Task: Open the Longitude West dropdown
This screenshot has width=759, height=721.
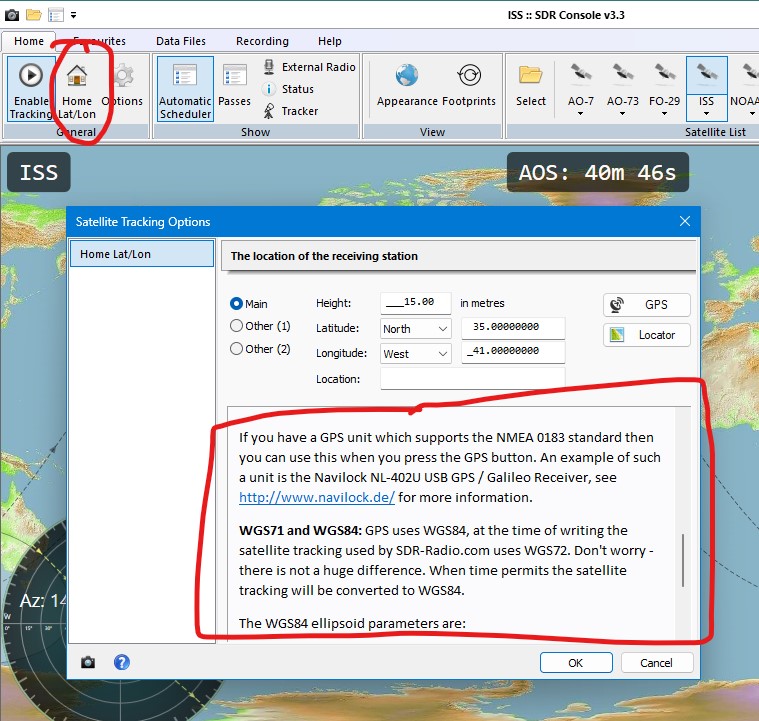Action: click(416, 353)
